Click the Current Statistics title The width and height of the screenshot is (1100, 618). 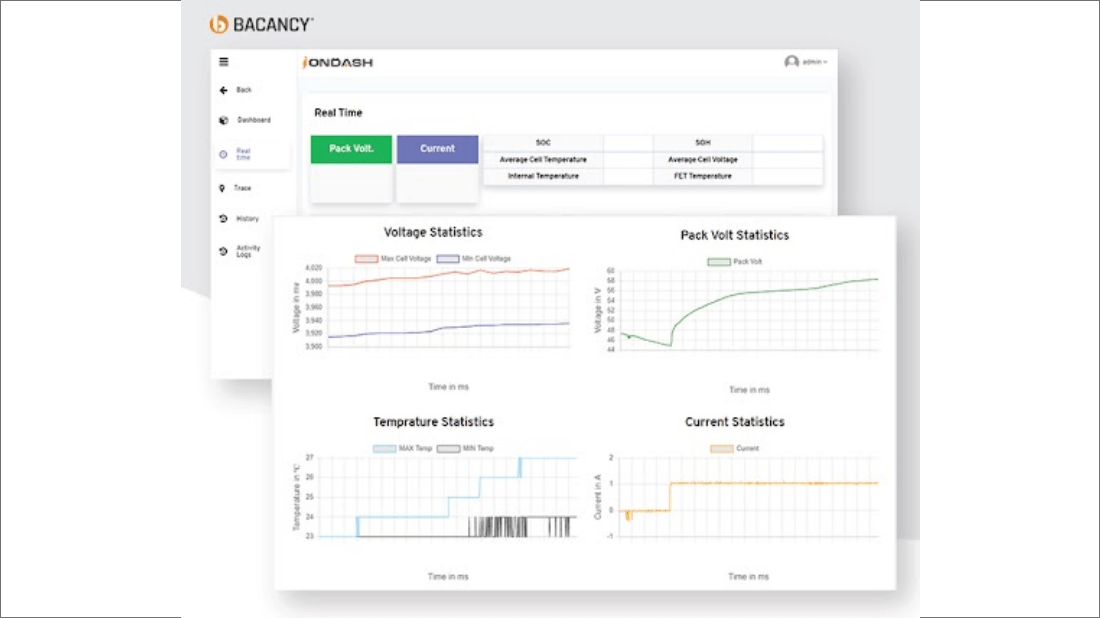(735, 422)
